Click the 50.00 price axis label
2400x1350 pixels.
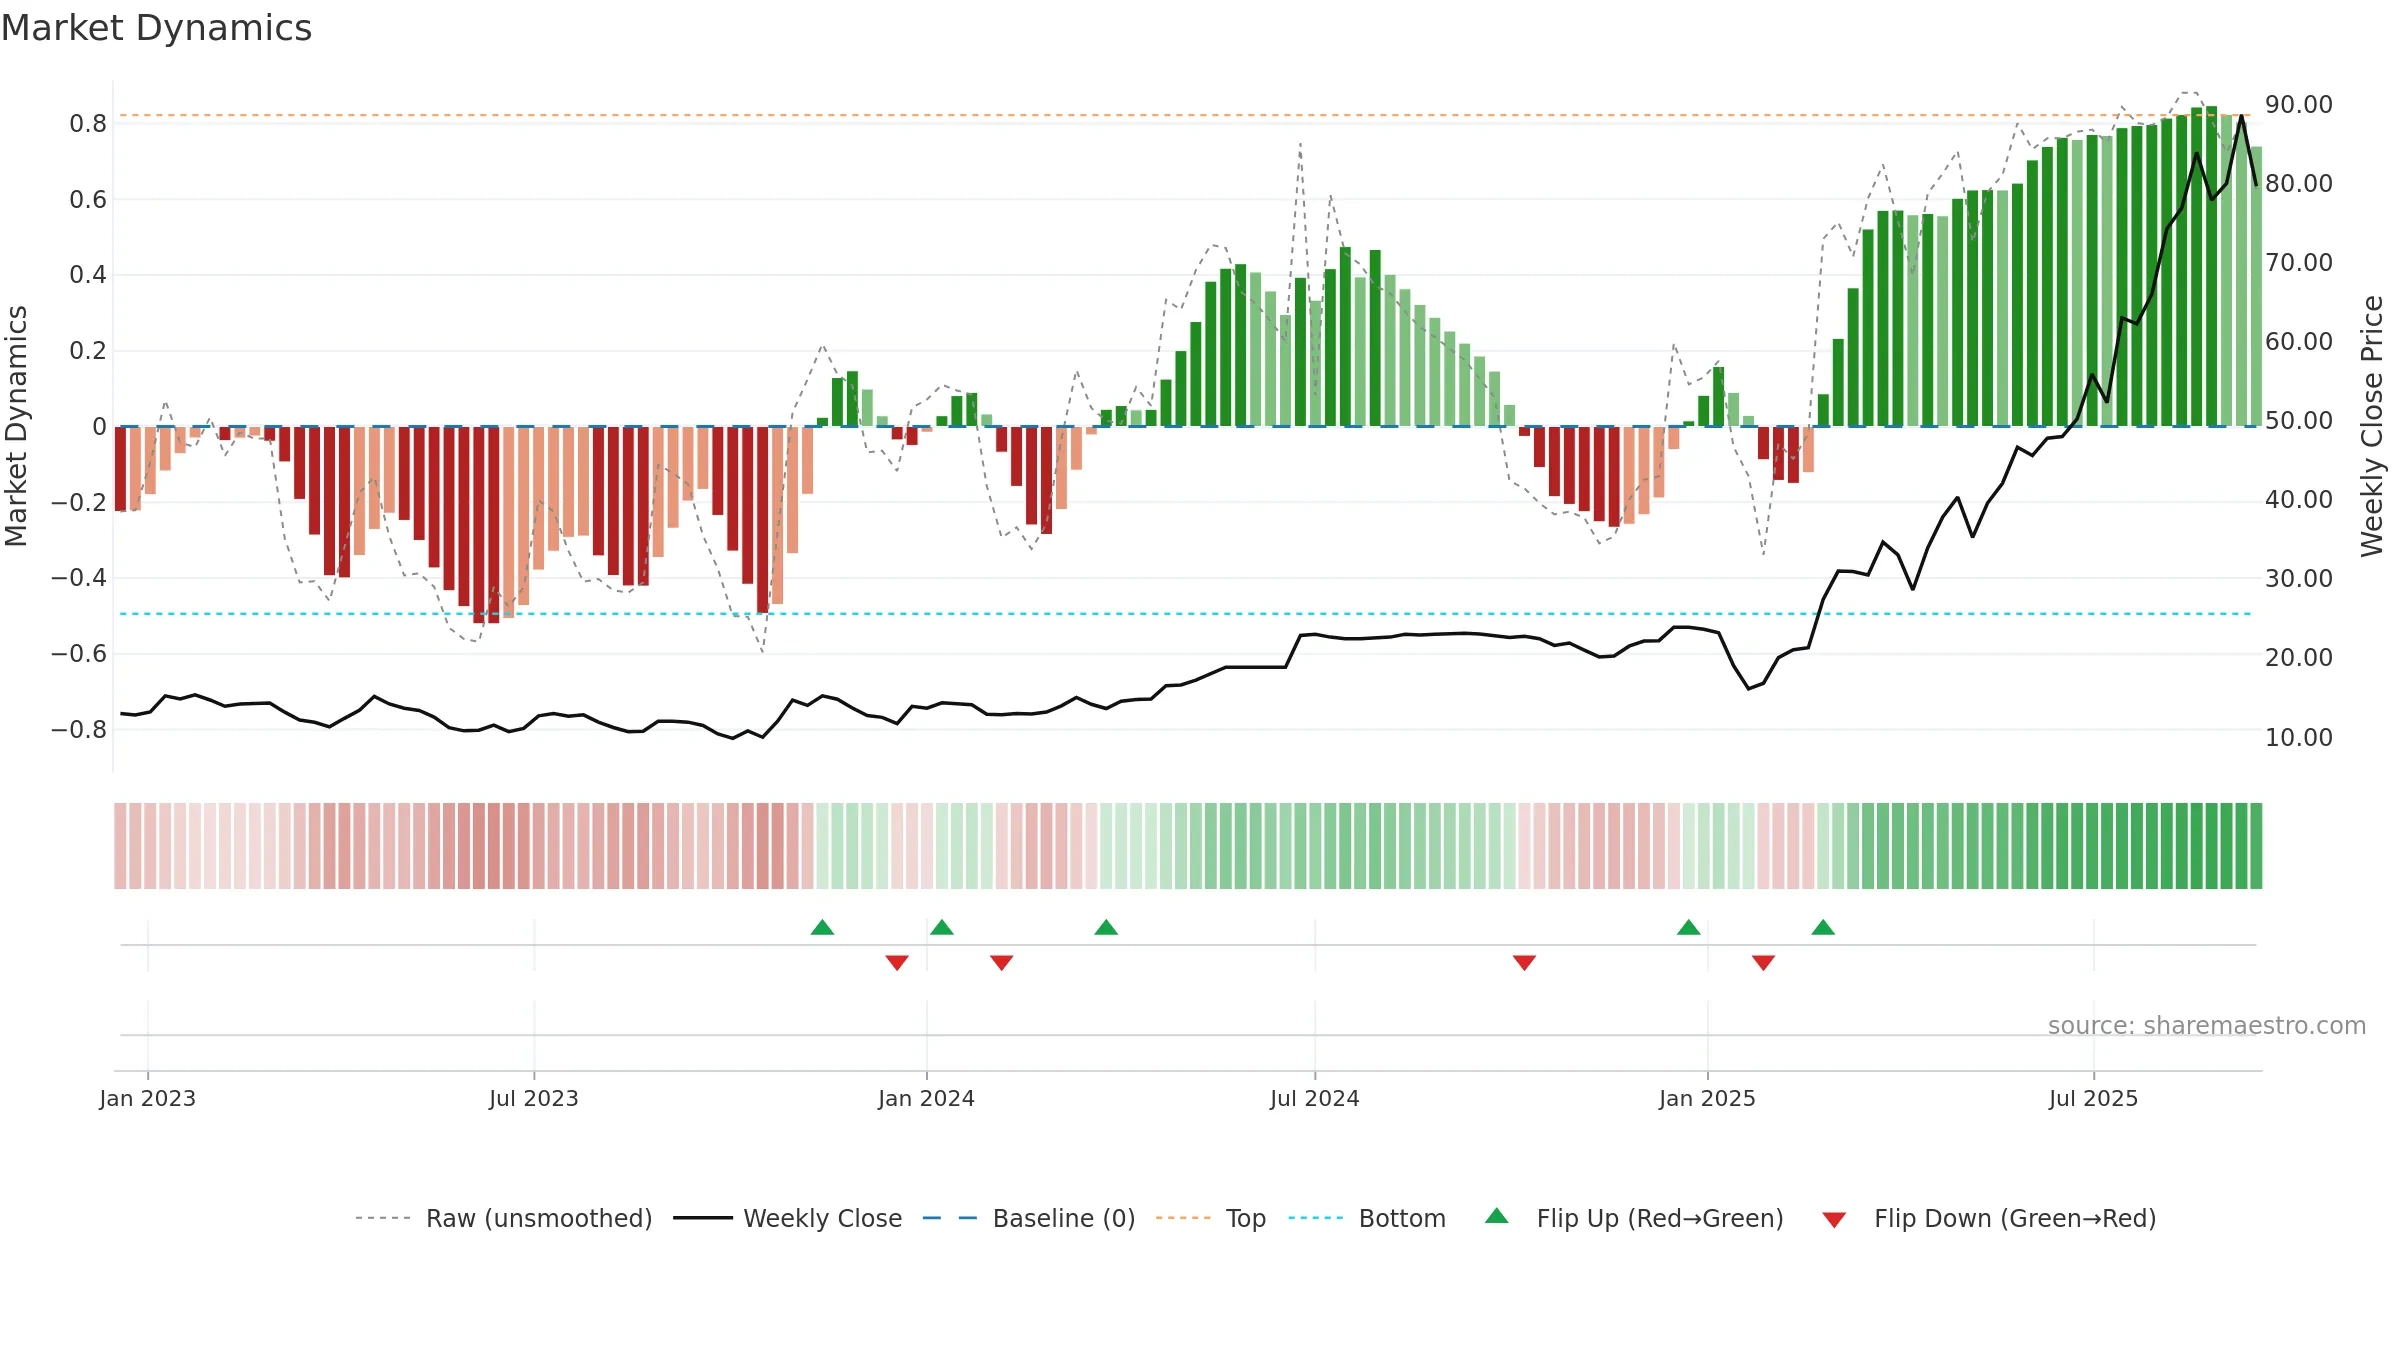click(x=2299, y=420)
